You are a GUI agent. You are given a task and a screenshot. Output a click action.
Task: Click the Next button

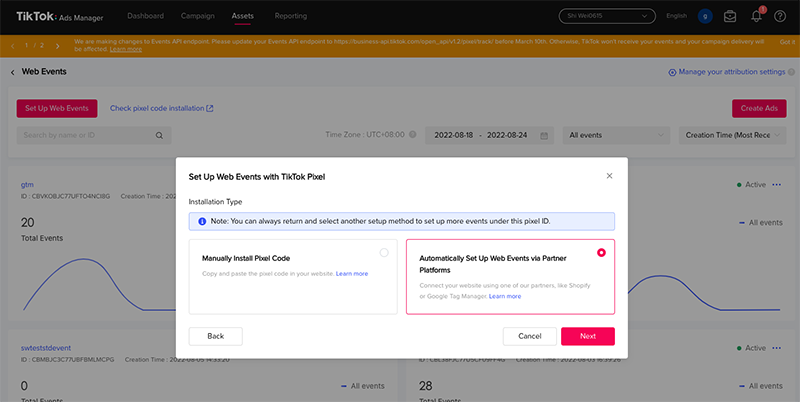pyautogui.click(x=588, y=336)
